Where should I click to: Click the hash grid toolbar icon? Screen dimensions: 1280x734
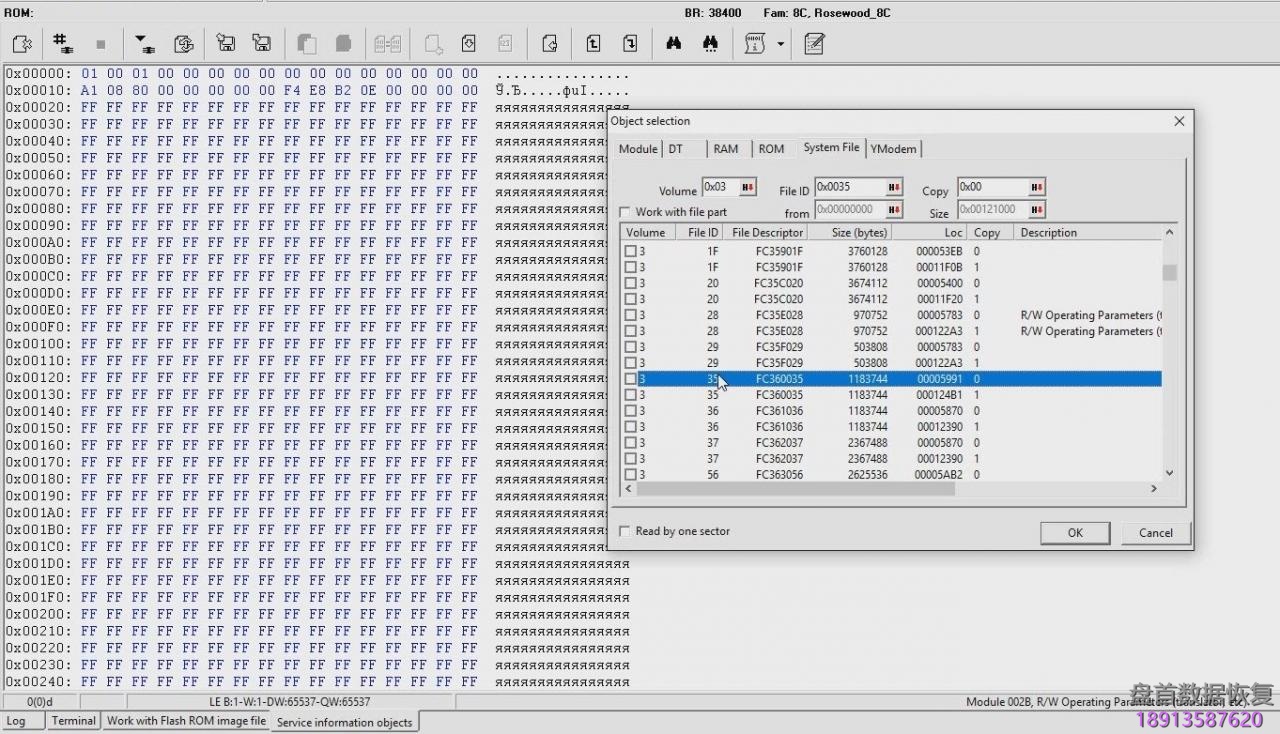click(63, 44)
